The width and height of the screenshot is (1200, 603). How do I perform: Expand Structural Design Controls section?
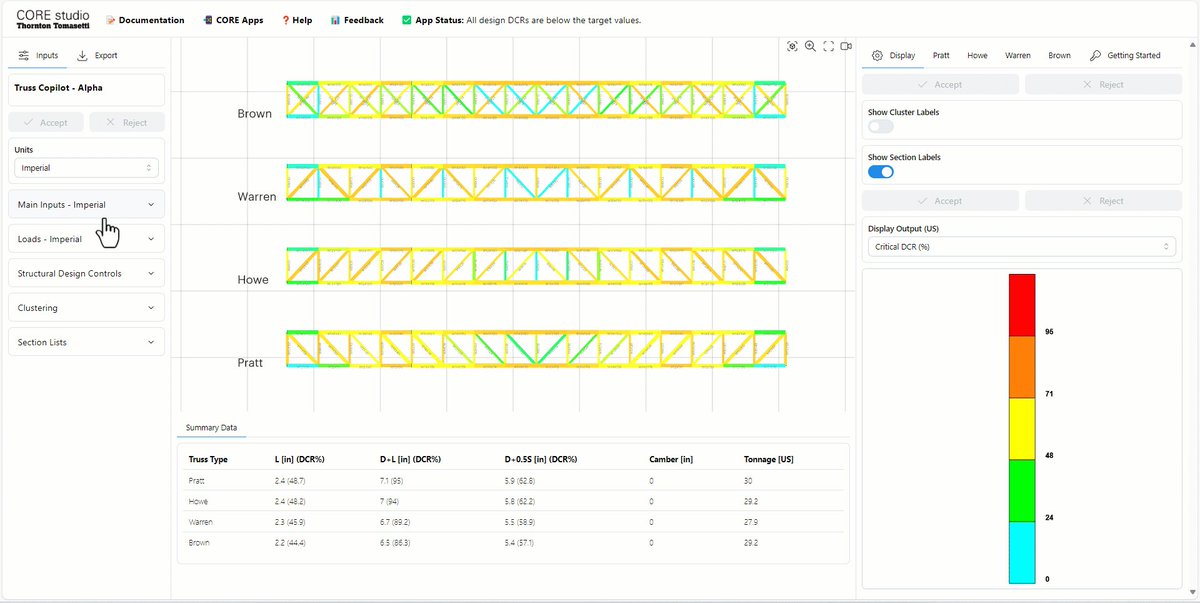[x=86, y=273]
